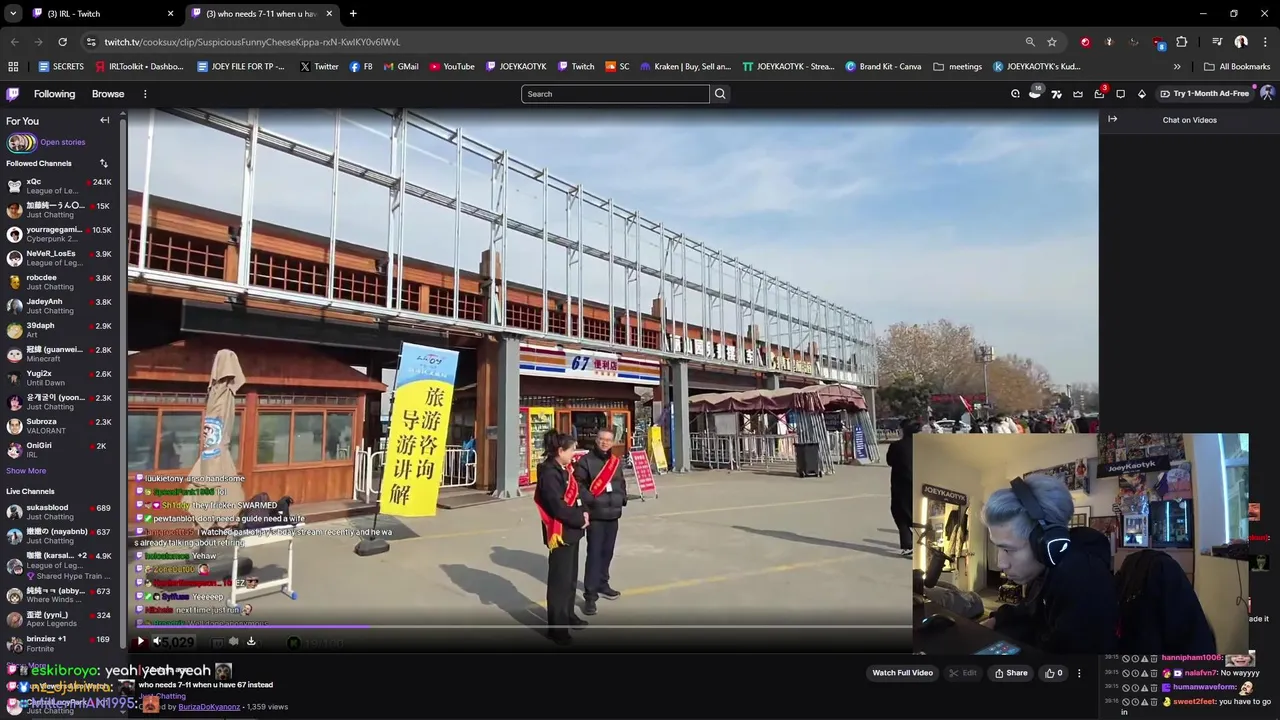
Task: Open the Brand Kit - Canva bookmark
Action: pos(883,67)
